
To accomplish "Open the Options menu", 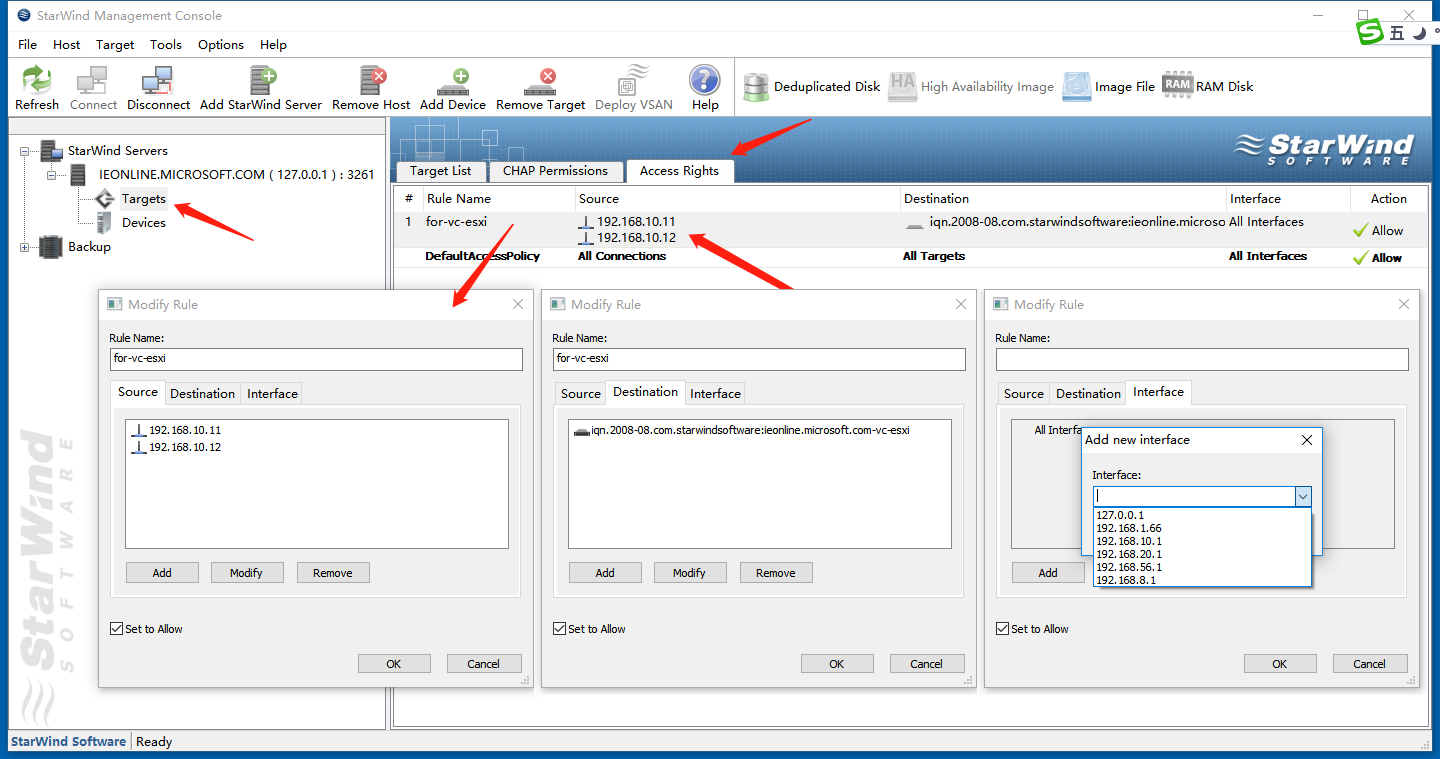I will tap(221, 44).
